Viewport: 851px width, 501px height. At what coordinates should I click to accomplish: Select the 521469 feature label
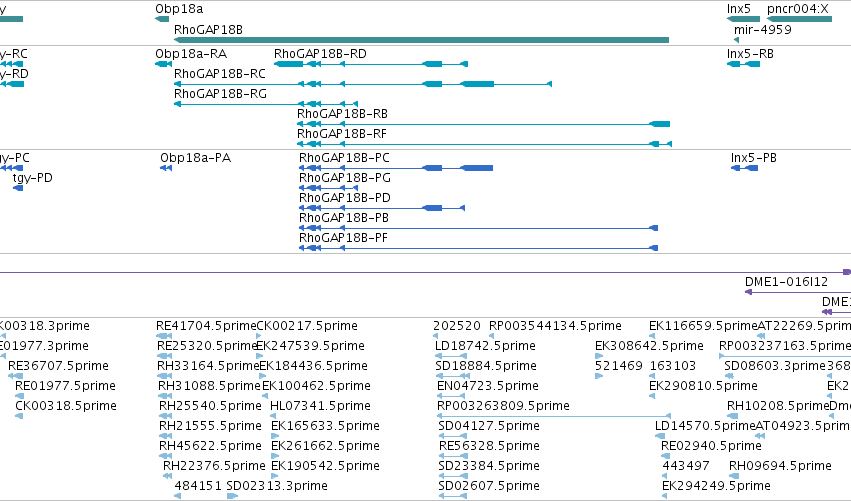[619, 366]
